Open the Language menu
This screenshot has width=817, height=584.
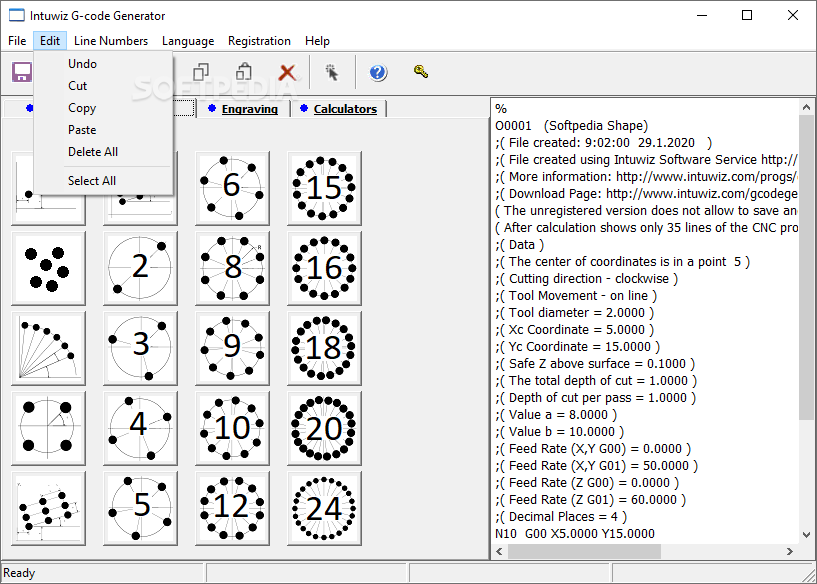pyautogui.click(x=188, y=41)
